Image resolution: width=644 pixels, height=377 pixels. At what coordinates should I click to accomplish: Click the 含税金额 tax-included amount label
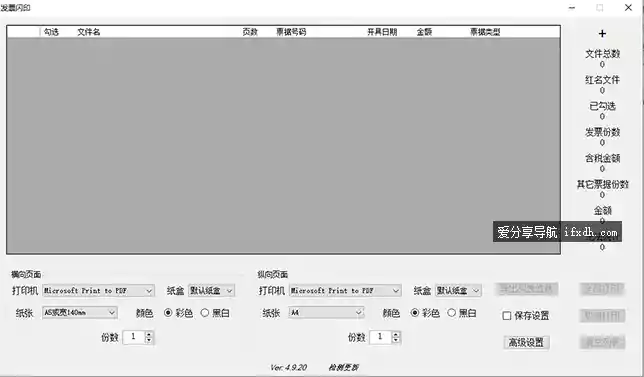[x=603, y=159]
